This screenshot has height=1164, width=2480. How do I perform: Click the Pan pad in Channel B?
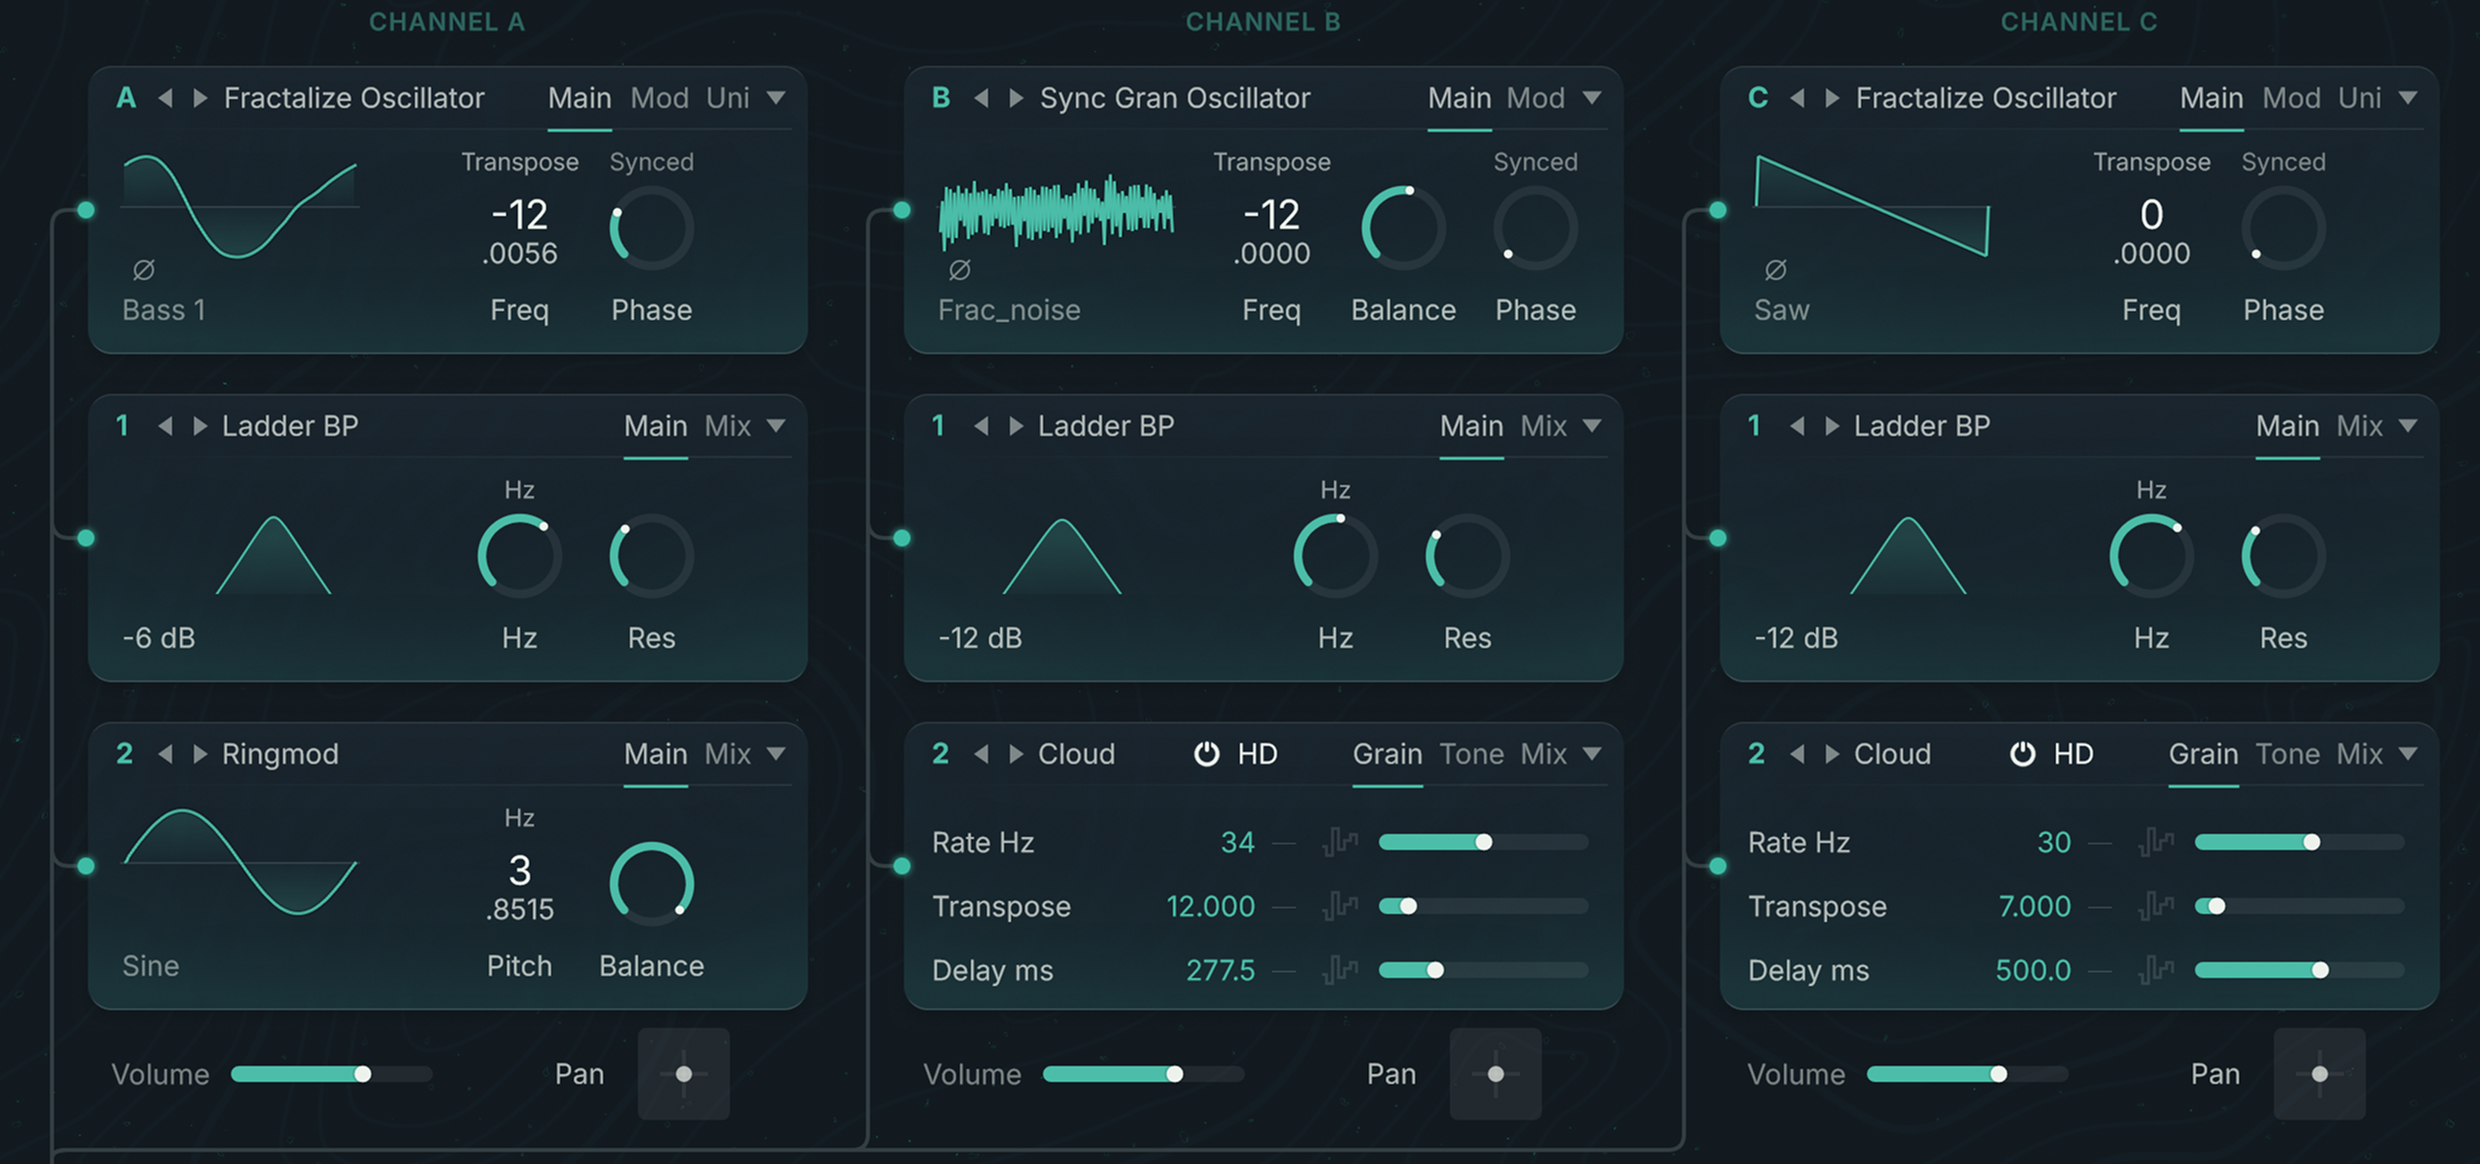pos(1496,1073)
